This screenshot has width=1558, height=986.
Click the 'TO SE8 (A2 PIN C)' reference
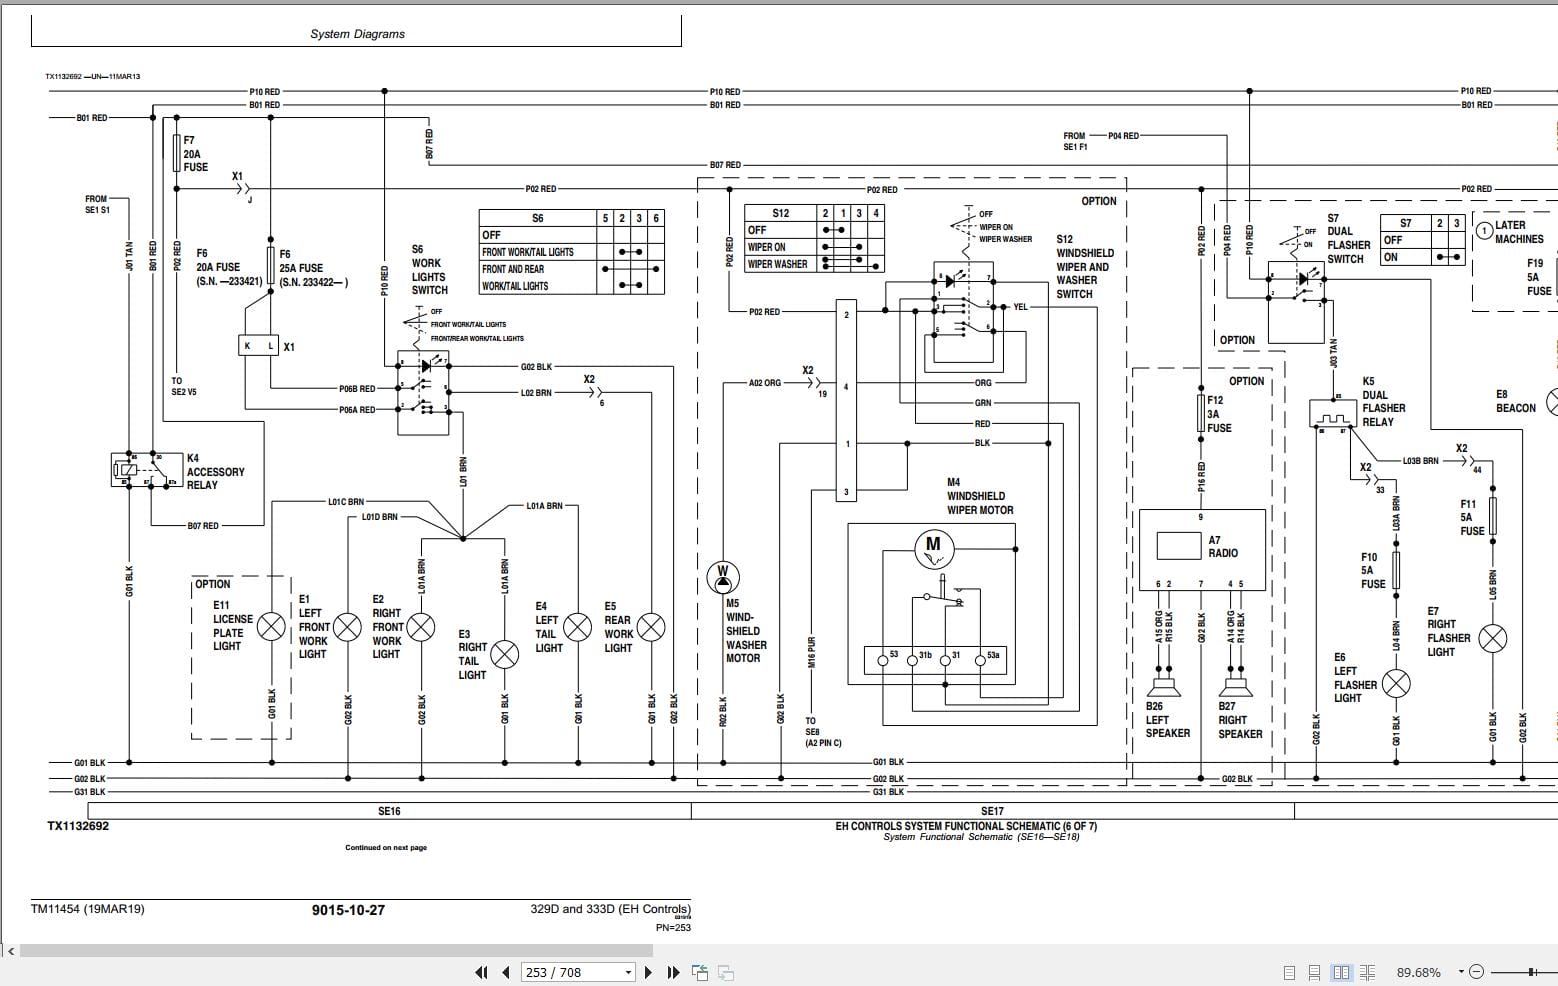[823, 732]
